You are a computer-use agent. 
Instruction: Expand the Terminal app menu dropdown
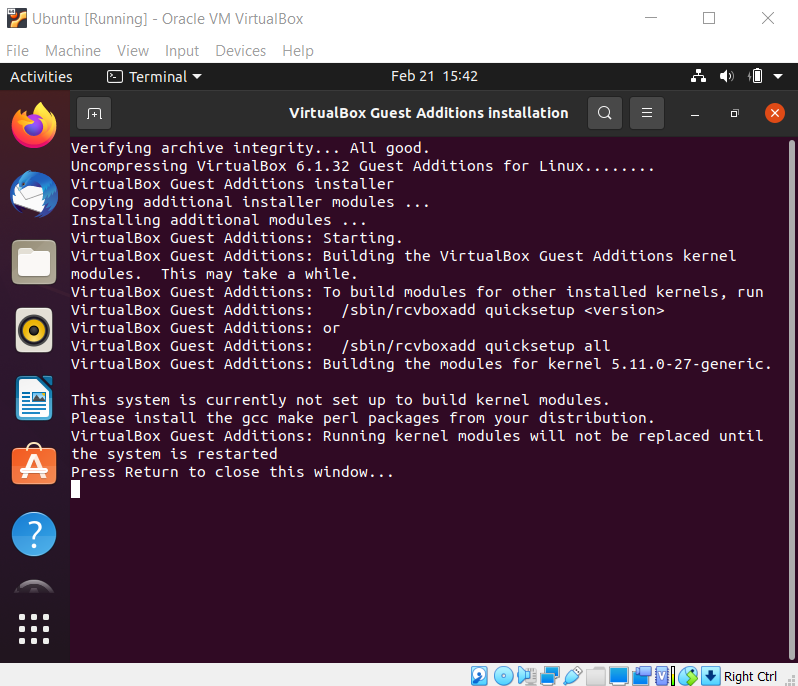point(154,77)
